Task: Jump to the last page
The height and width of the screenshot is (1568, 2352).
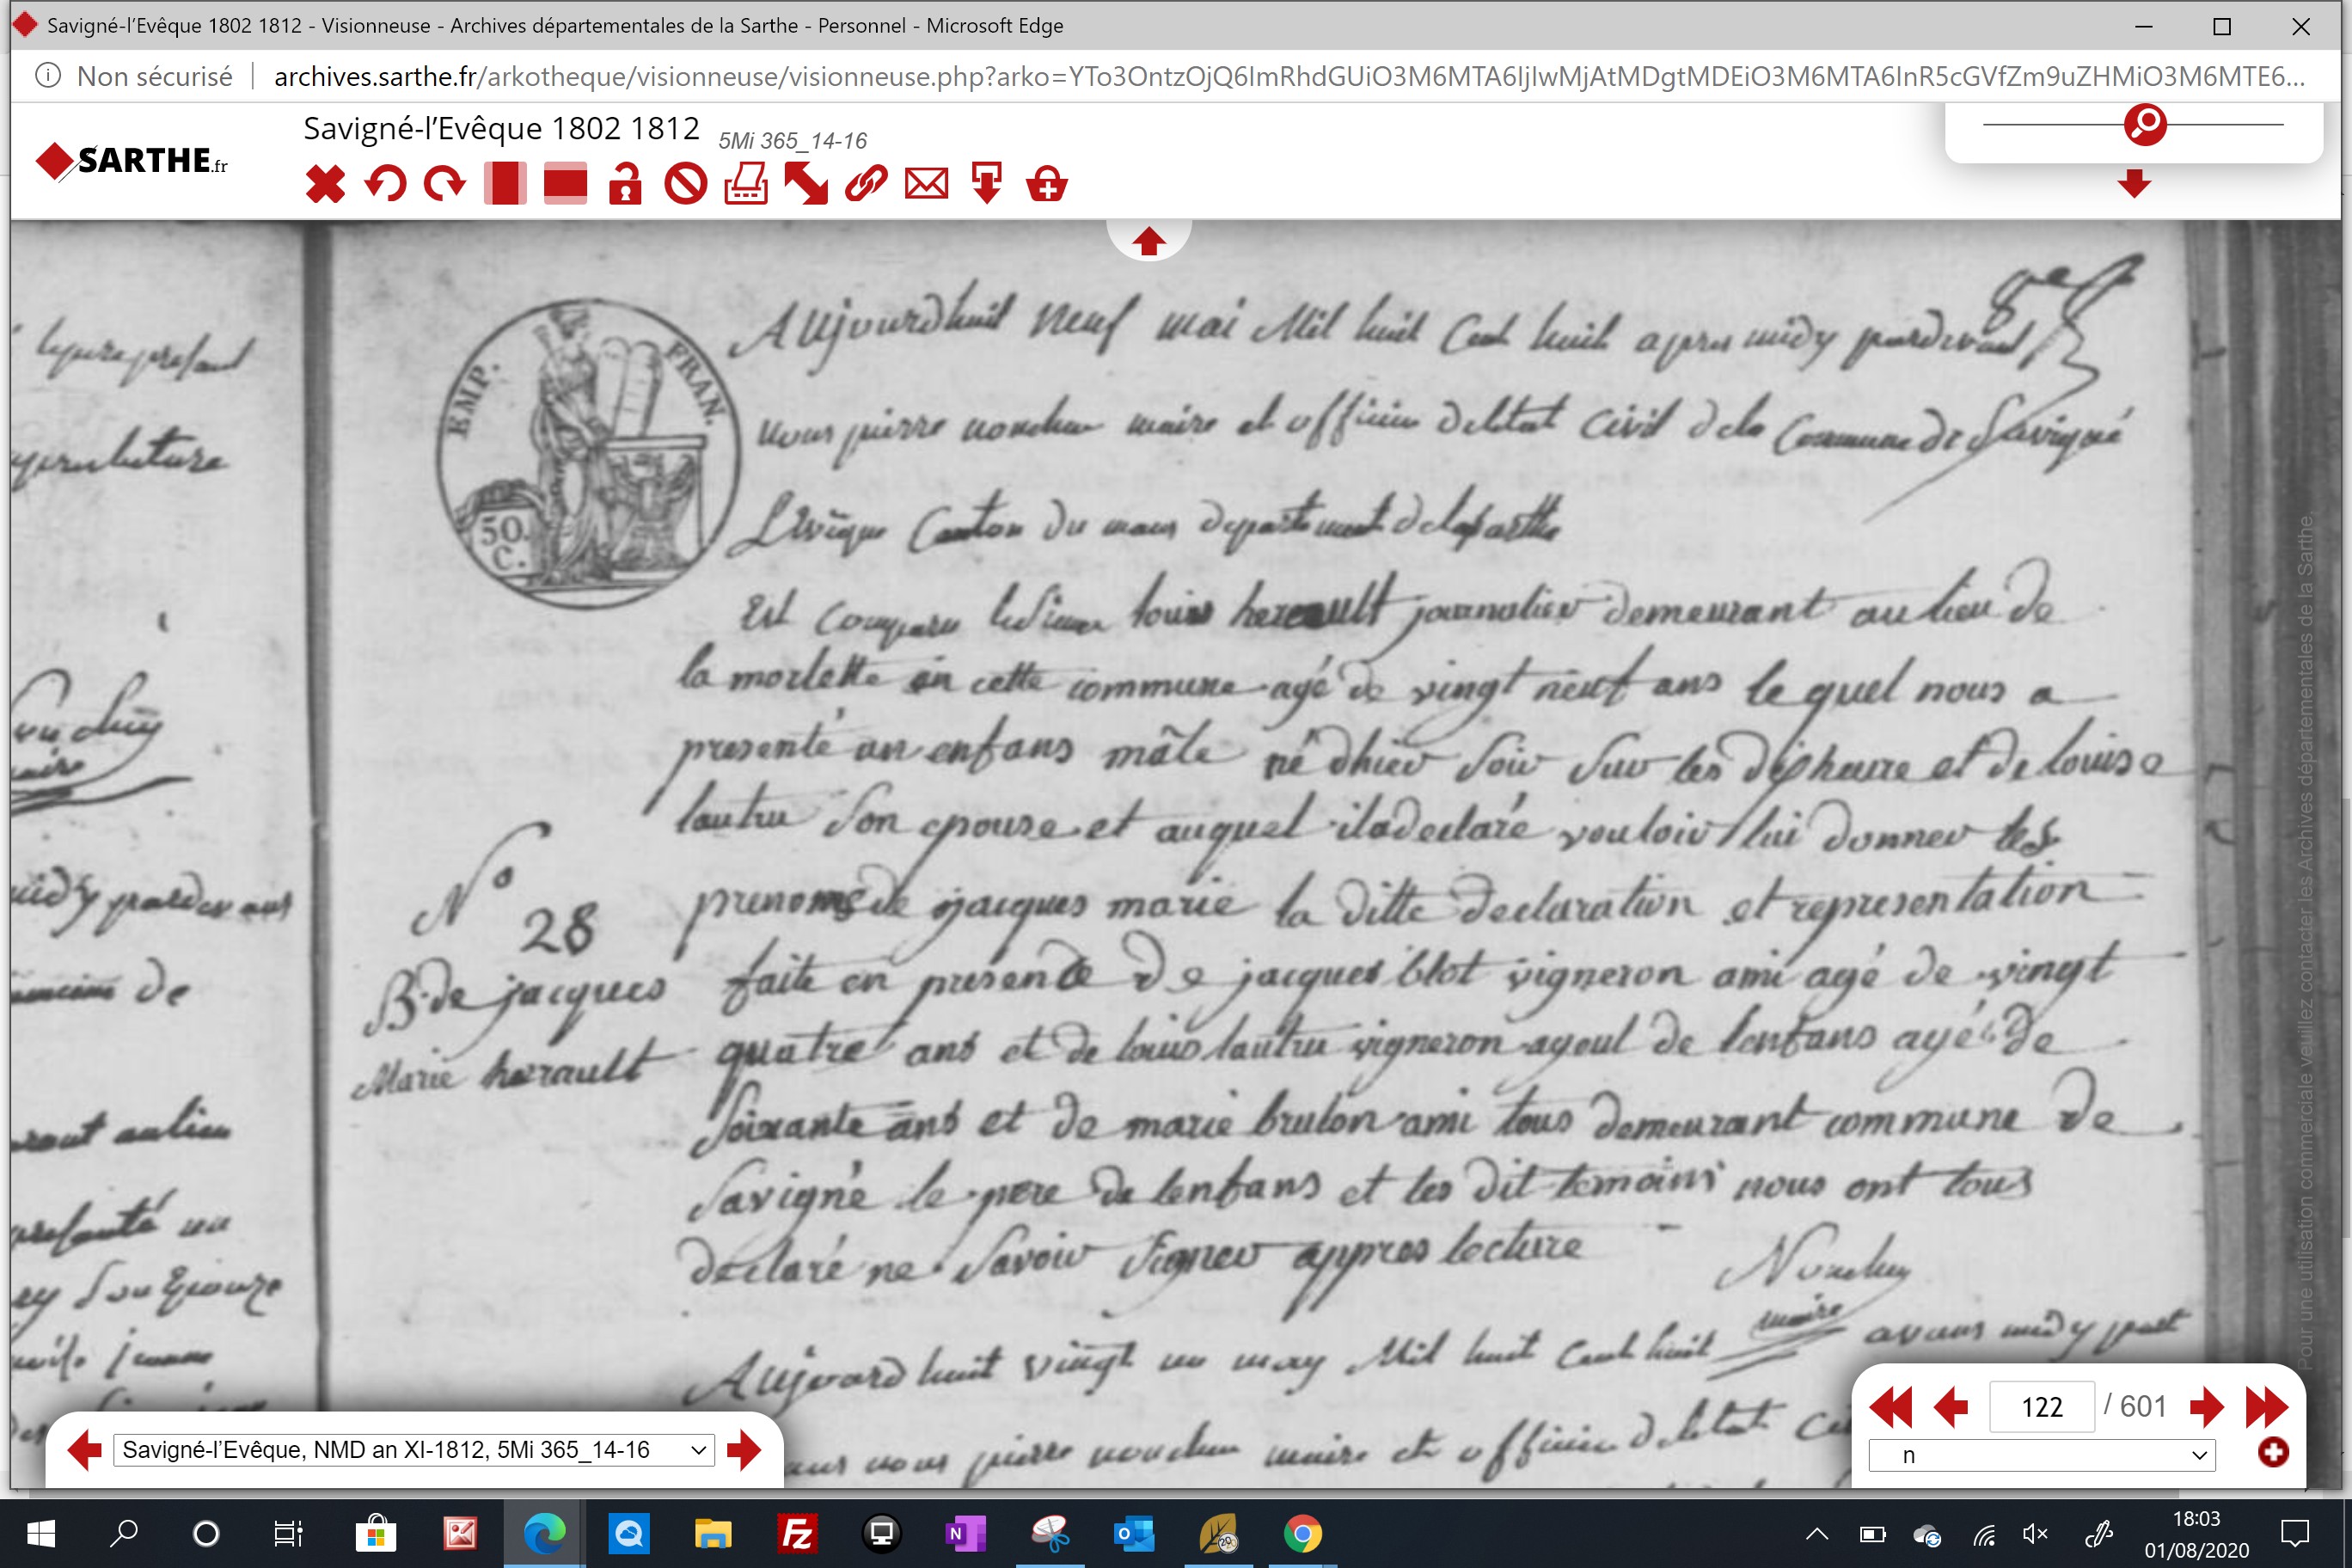Action: 2266,1407
